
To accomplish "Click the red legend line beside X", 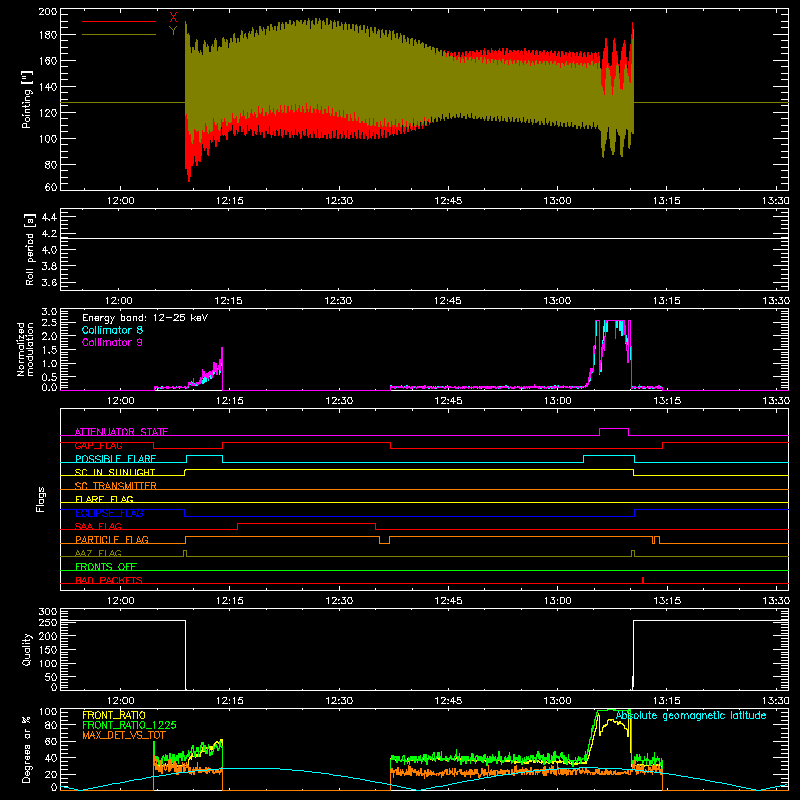I will coord(119,21).
